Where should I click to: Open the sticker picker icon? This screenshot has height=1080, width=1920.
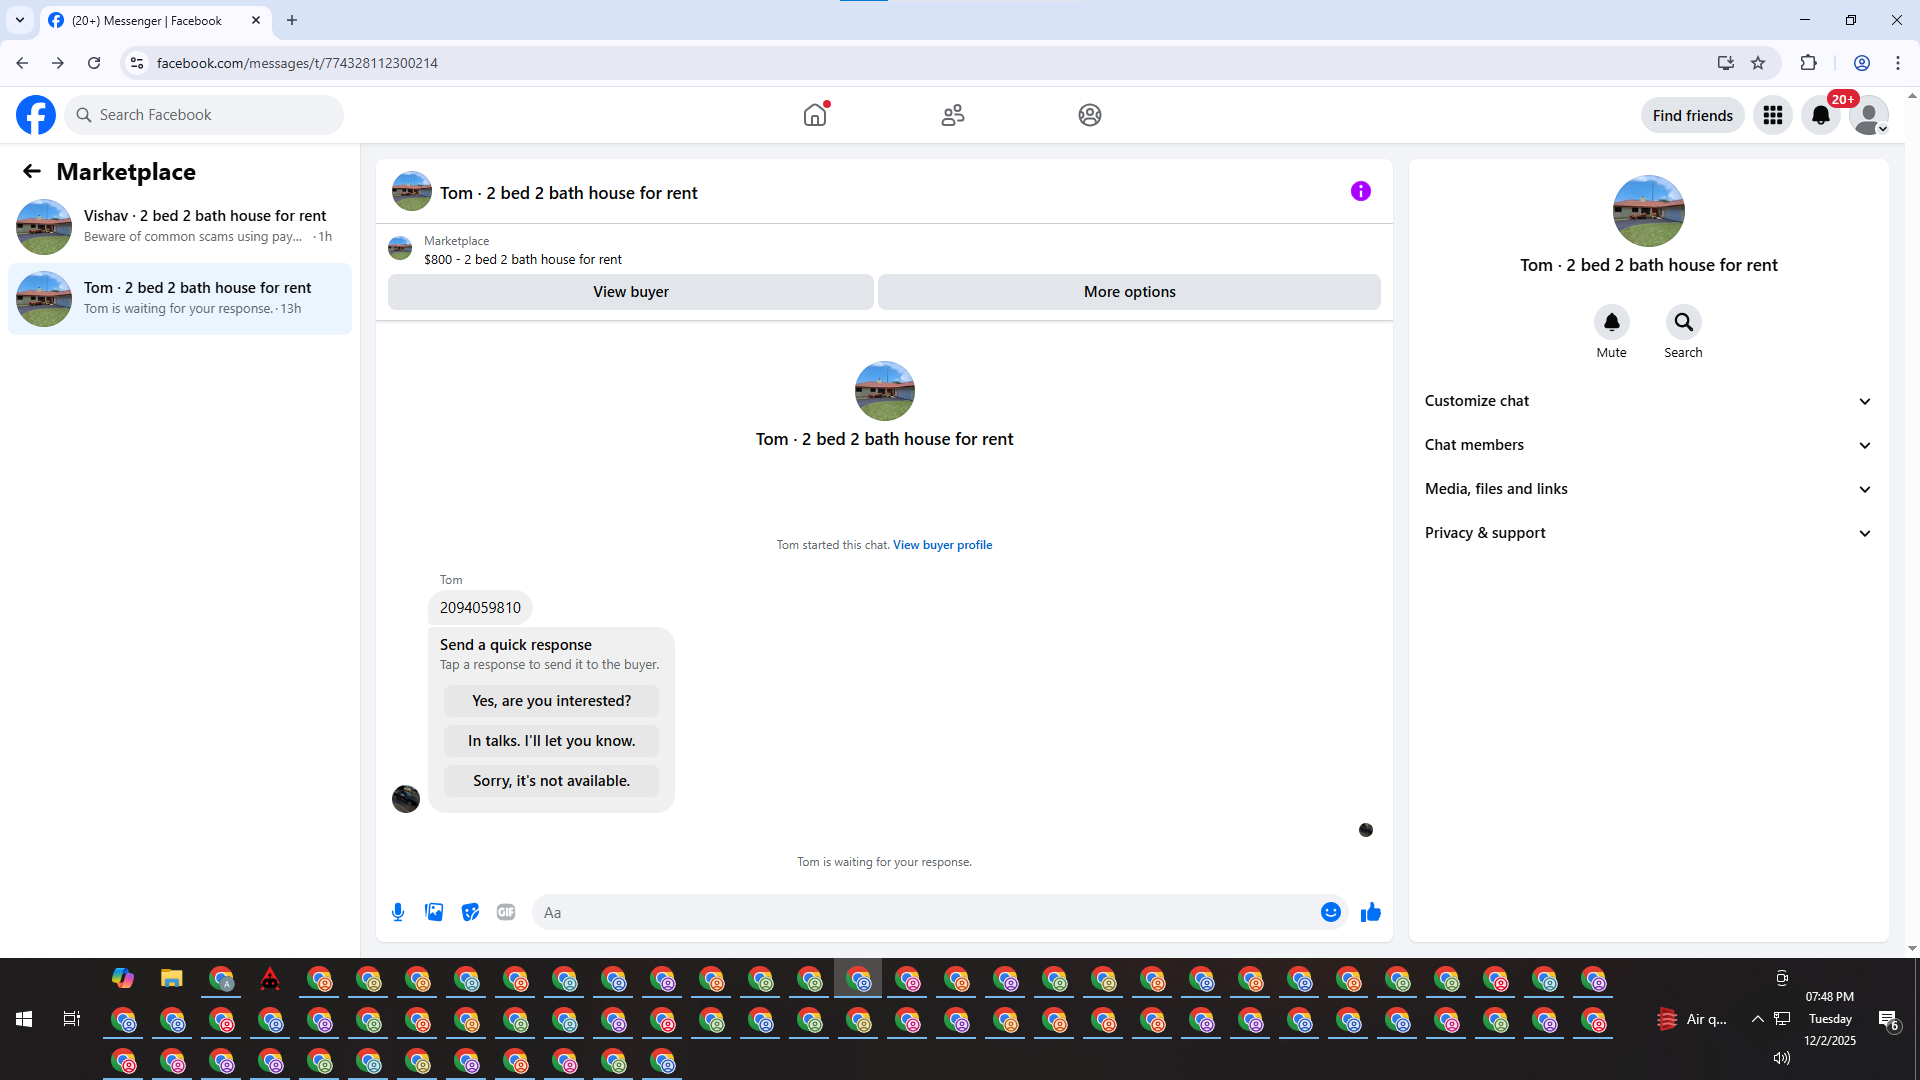click(470, 912)
